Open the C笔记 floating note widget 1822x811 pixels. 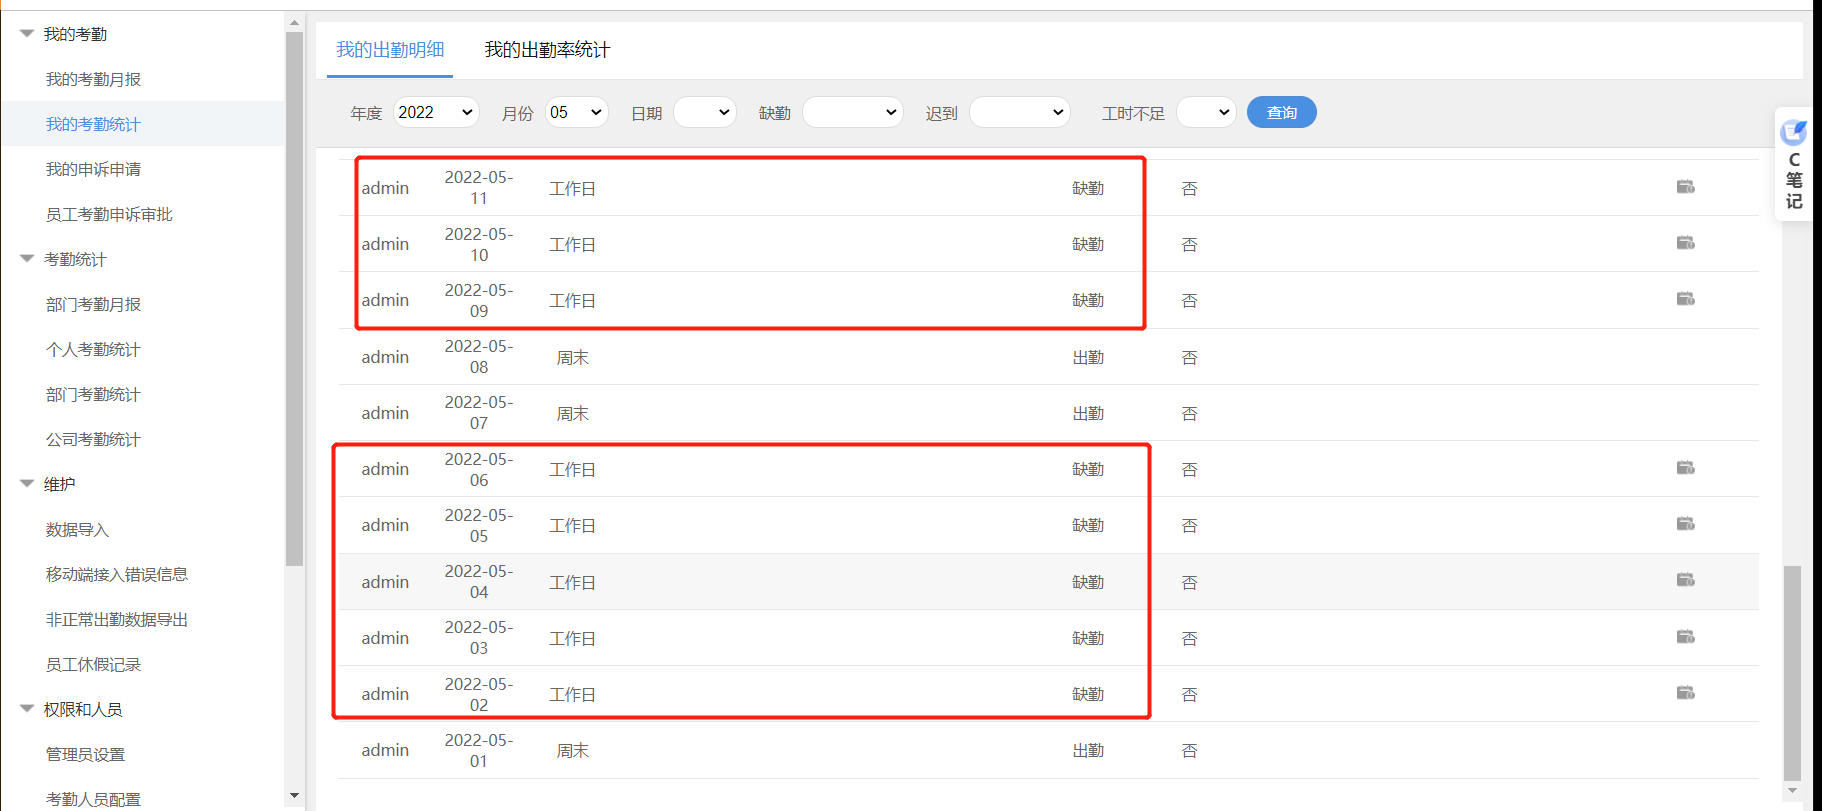tap(1794, 165)
